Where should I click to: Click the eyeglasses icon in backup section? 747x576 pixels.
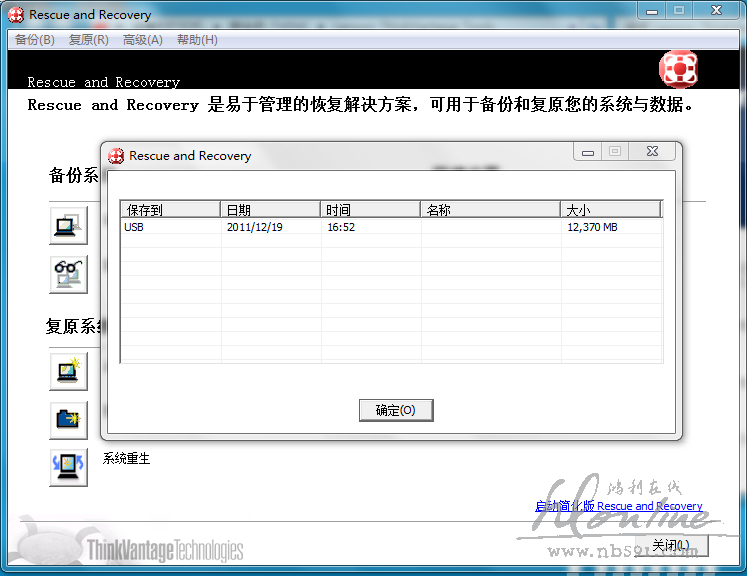pyautogui.click(x=68, y=274)
